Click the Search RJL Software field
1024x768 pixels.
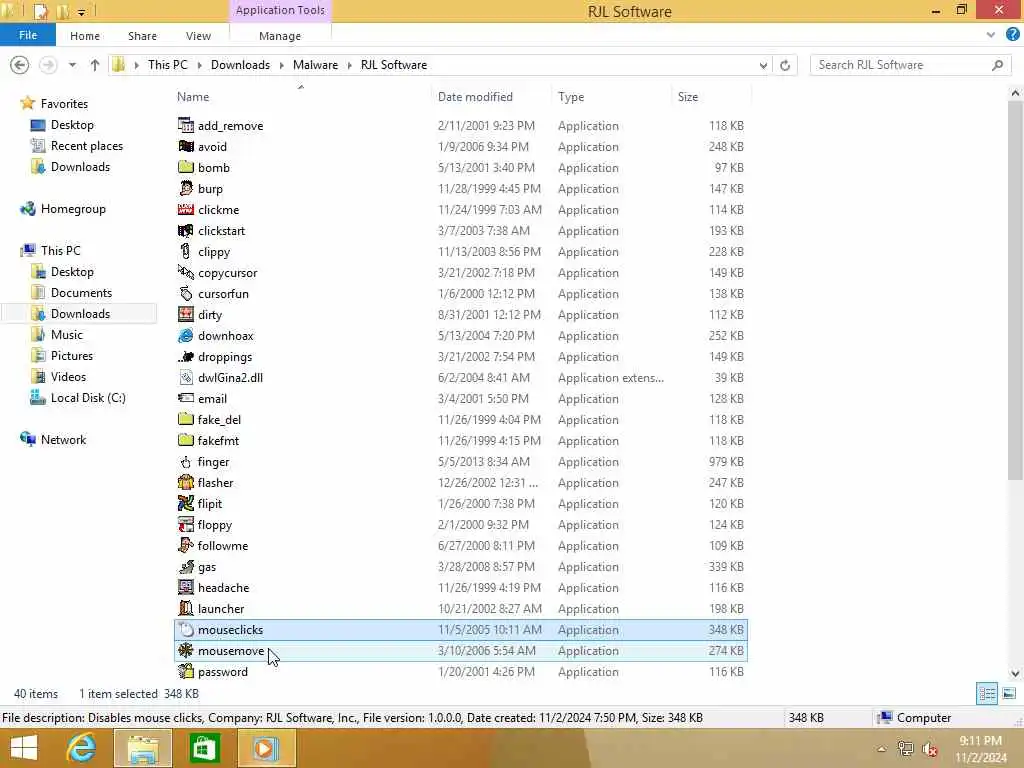pos(910,65)
